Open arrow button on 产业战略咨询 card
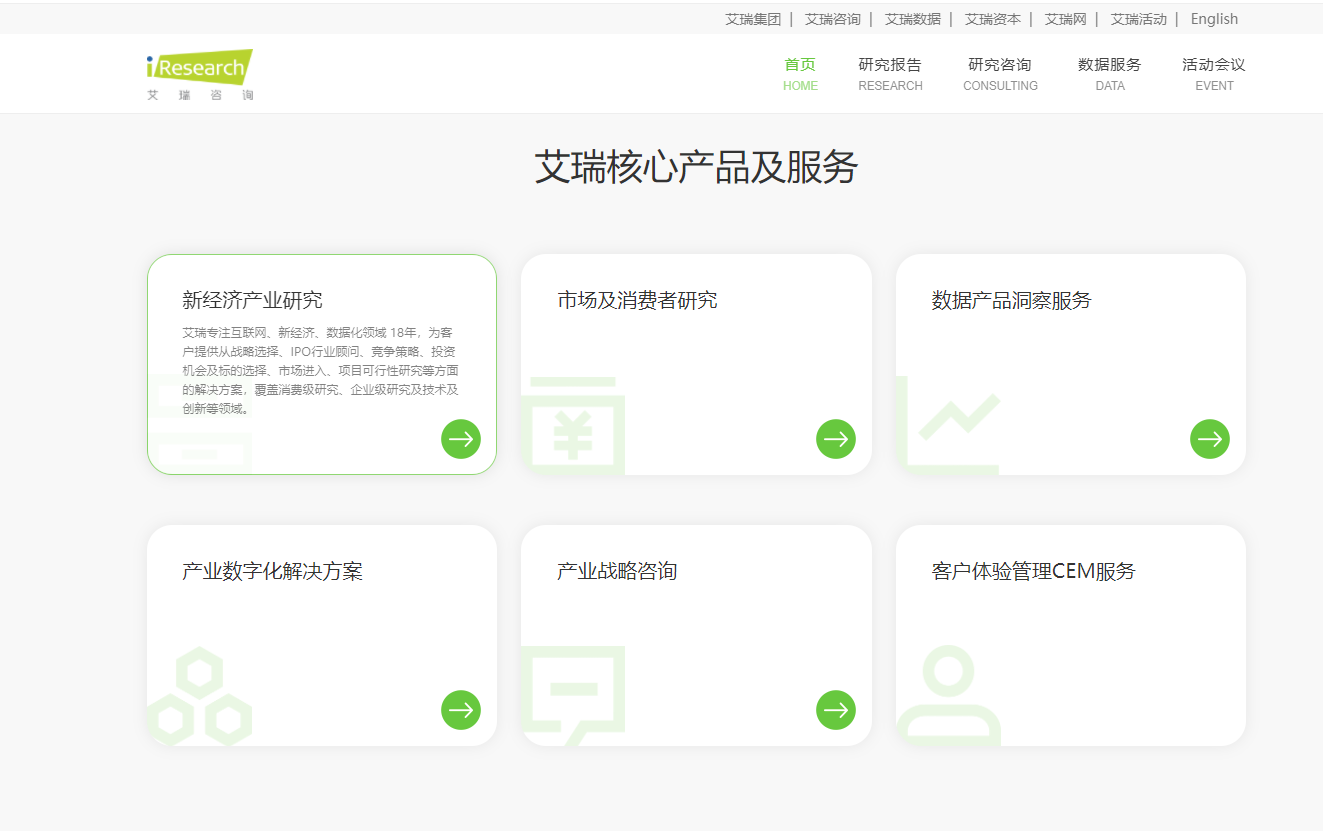The width and height of the screenshot is (1323, 831). (x=836, y=710)
